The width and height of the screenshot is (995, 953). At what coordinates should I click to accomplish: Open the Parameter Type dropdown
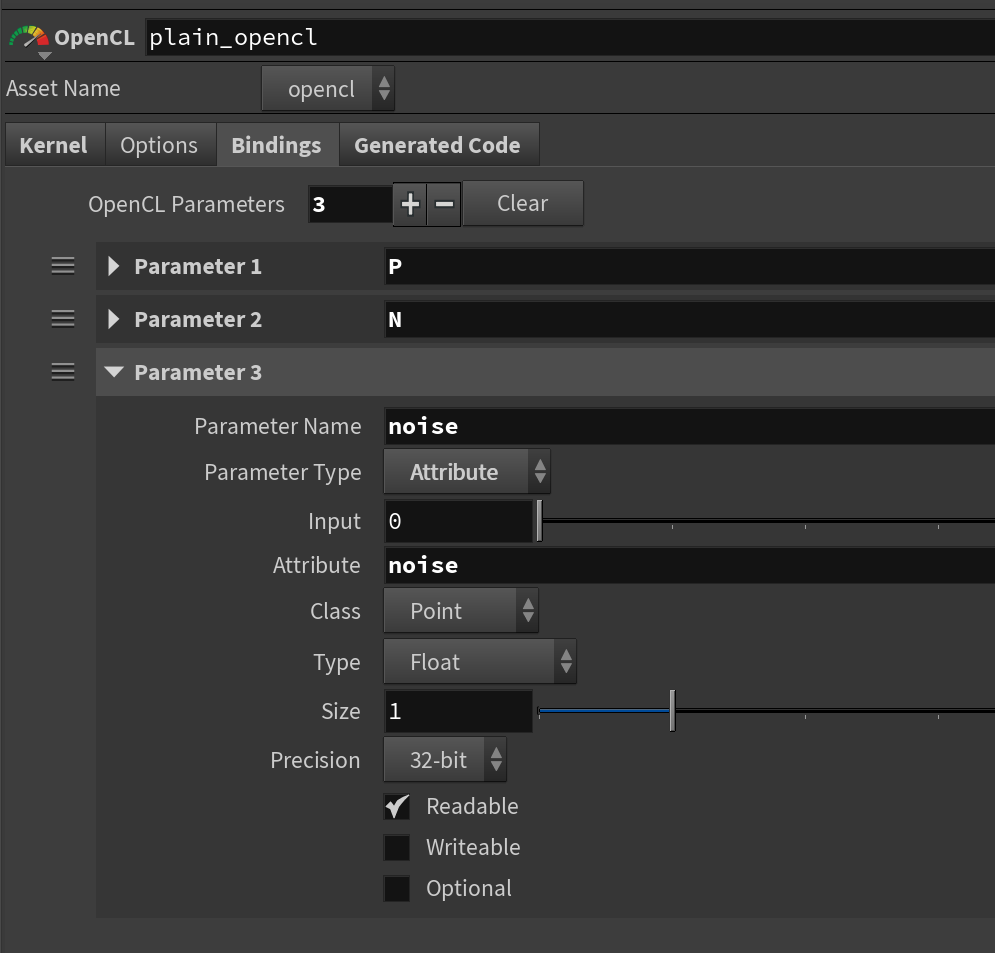point(466,472)
